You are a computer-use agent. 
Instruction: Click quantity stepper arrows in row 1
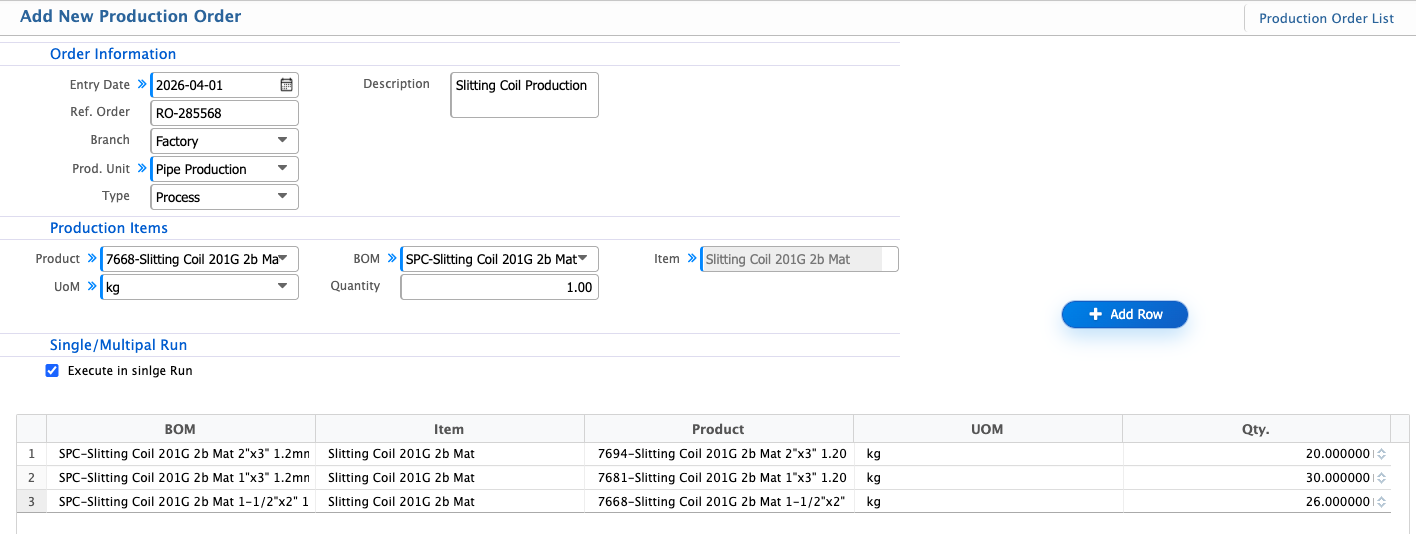[1381, 454]
